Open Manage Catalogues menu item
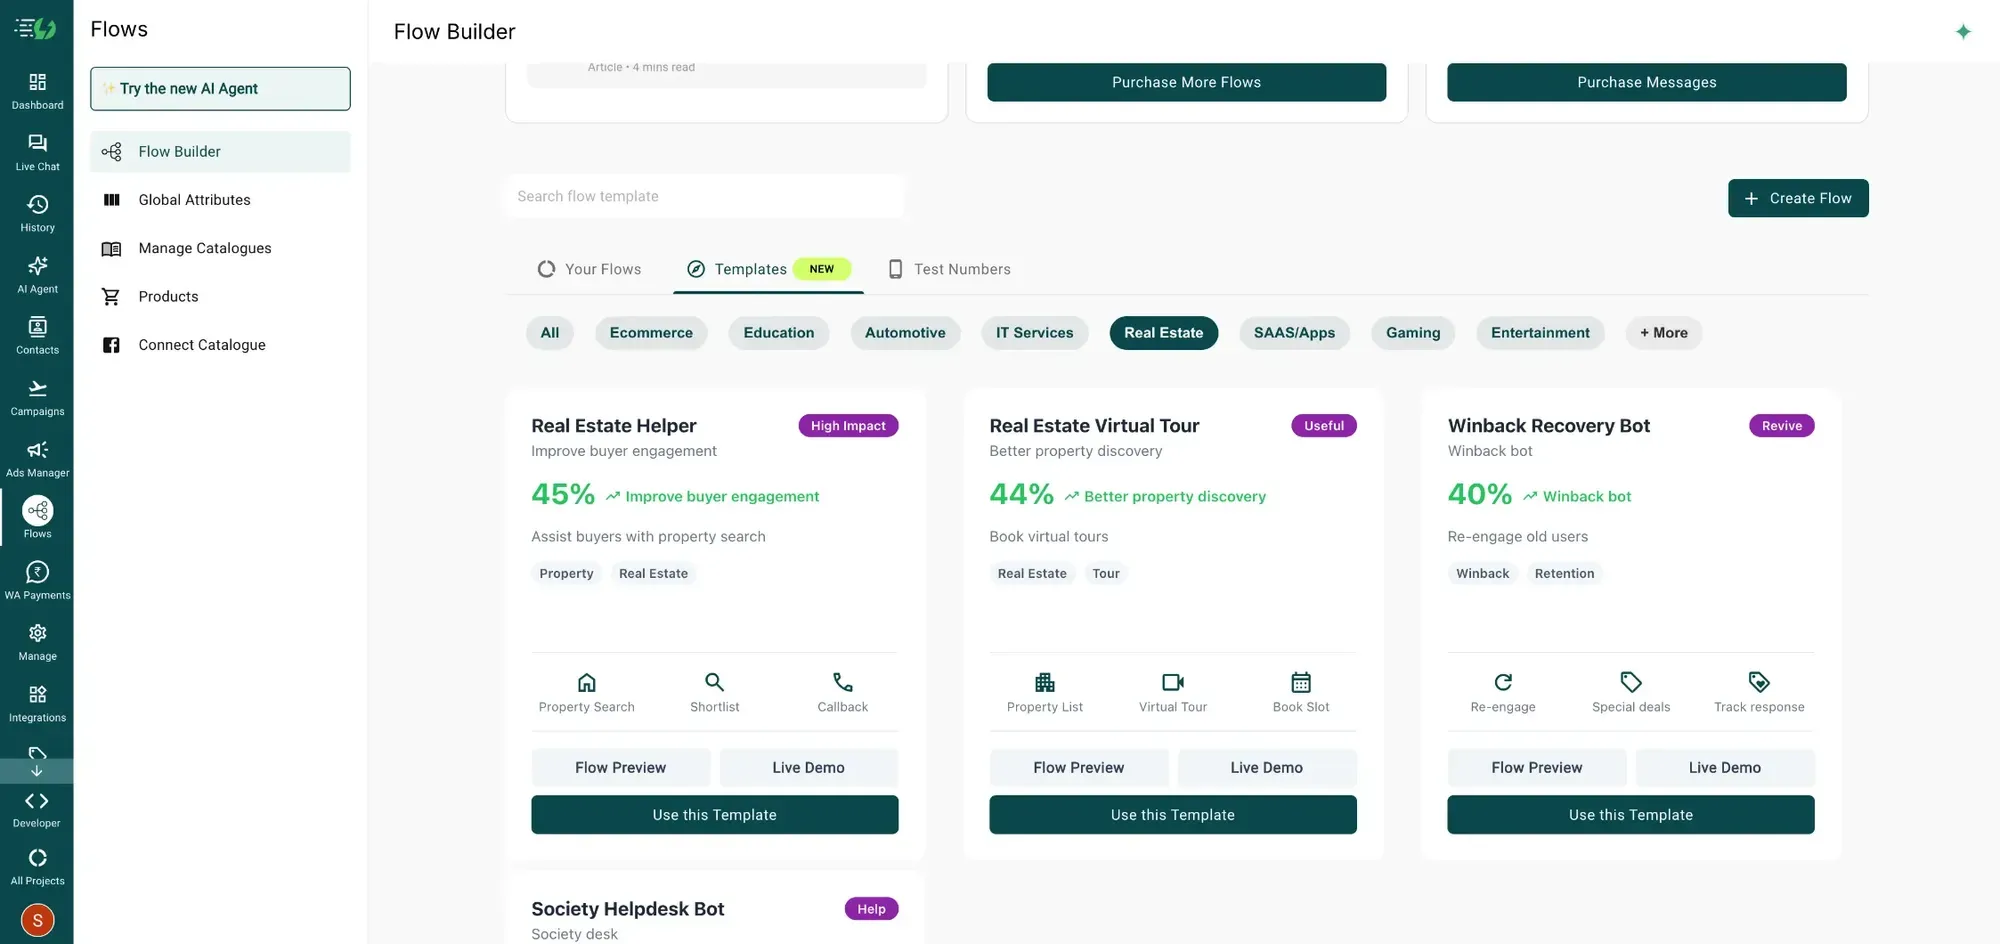 (220, 248)
